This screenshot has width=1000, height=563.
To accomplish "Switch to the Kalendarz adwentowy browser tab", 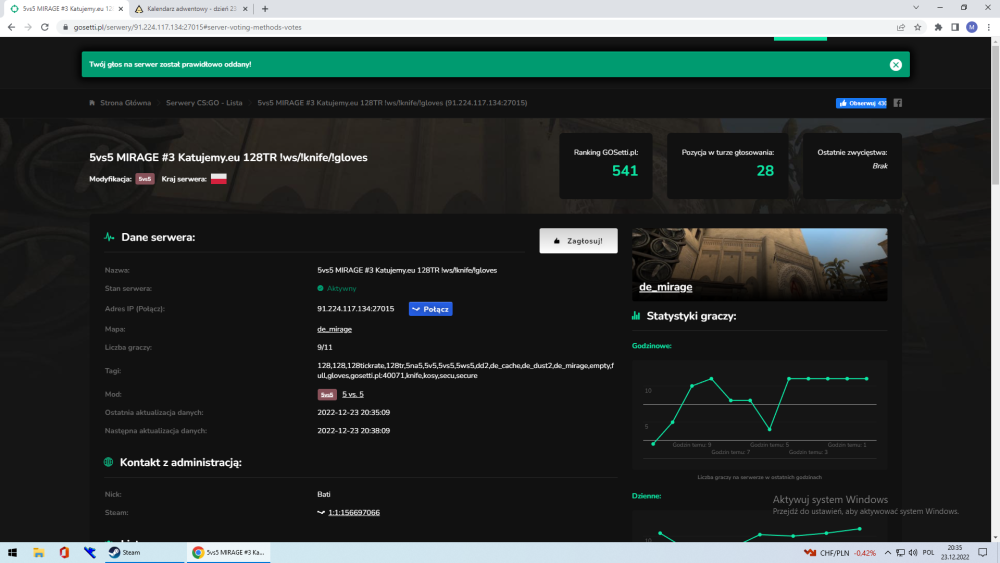I will tap(191, 9).
